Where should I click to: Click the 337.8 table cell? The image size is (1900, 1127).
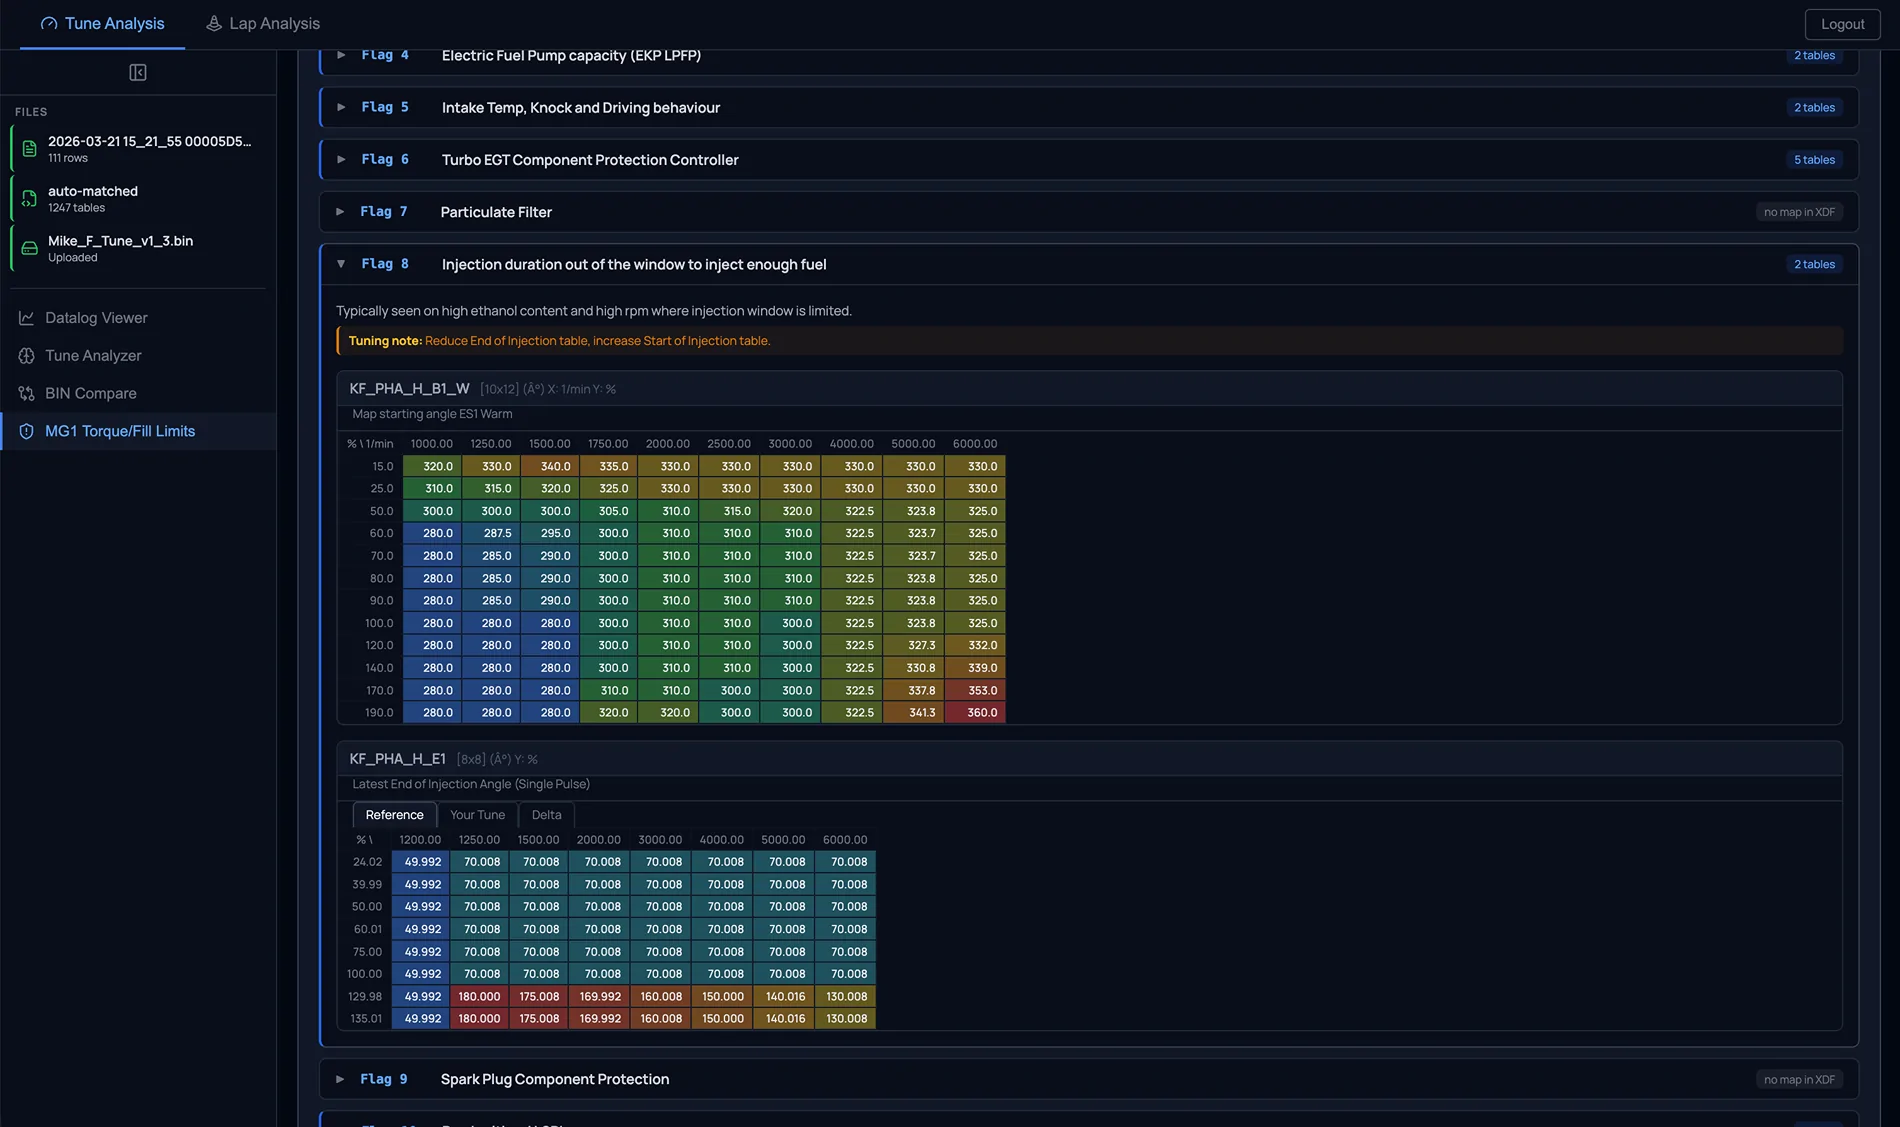[913, 691]
